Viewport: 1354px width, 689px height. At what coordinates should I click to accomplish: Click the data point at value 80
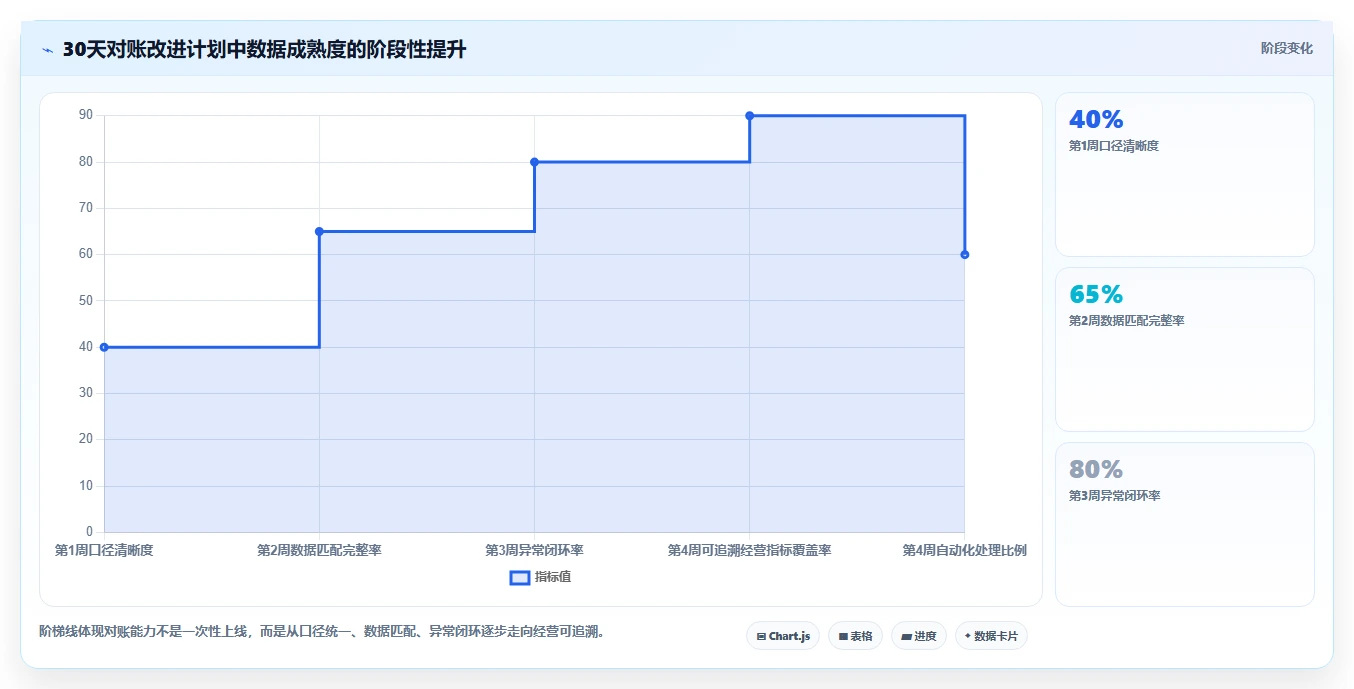[x=534, y=162]
